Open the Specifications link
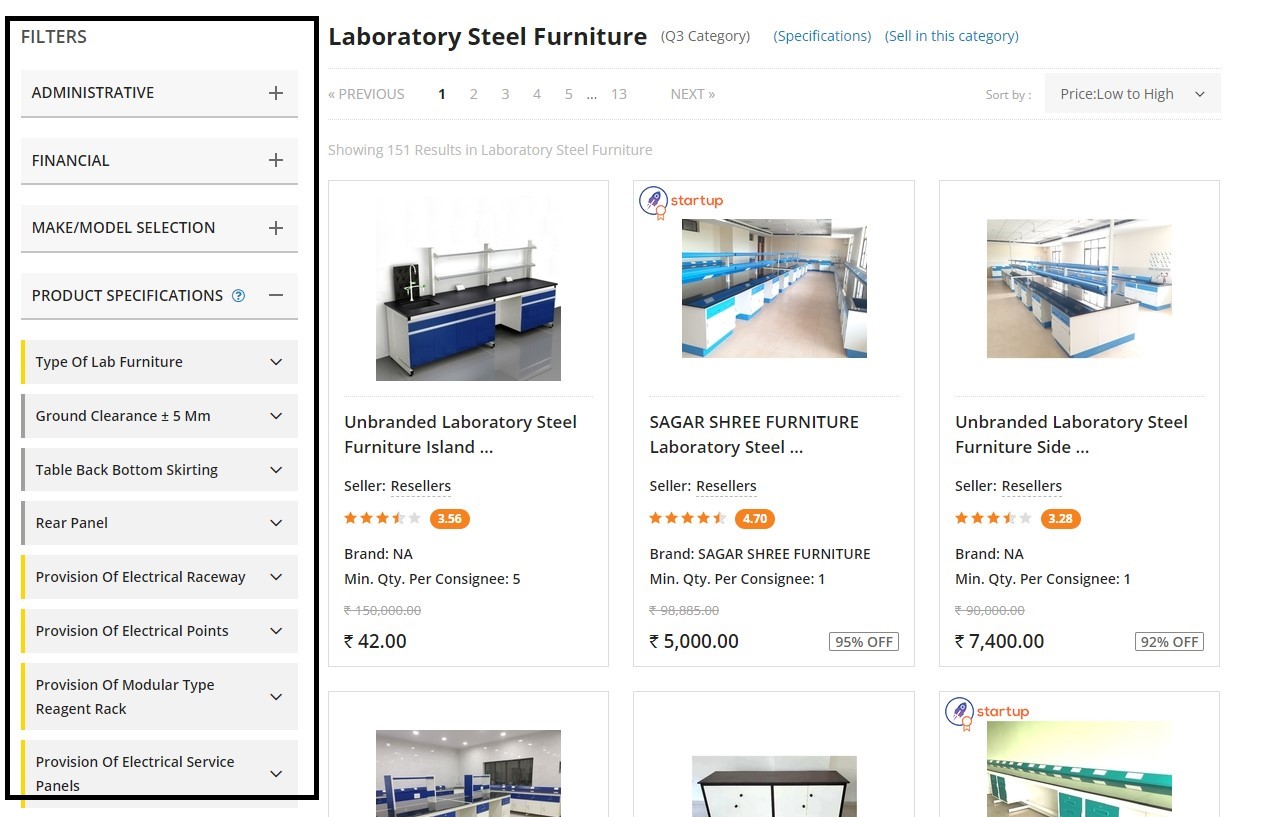Image resolution: width=1264 pixels, height=817 pixels. pos(822,36)
